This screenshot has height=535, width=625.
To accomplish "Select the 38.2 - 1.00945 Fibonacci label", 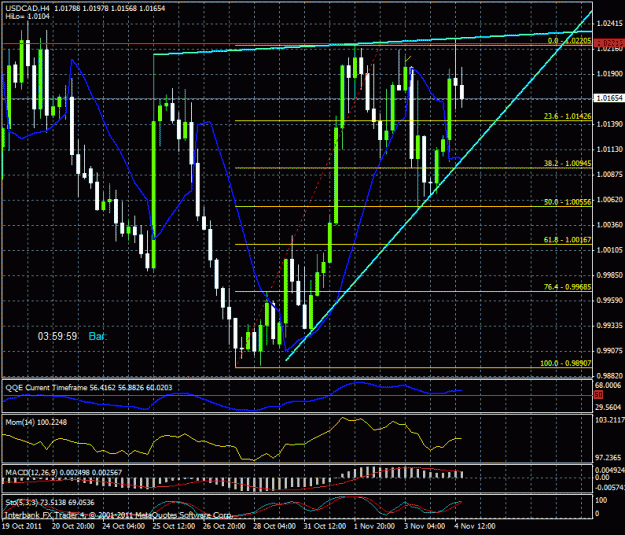I will coord(568,163).
